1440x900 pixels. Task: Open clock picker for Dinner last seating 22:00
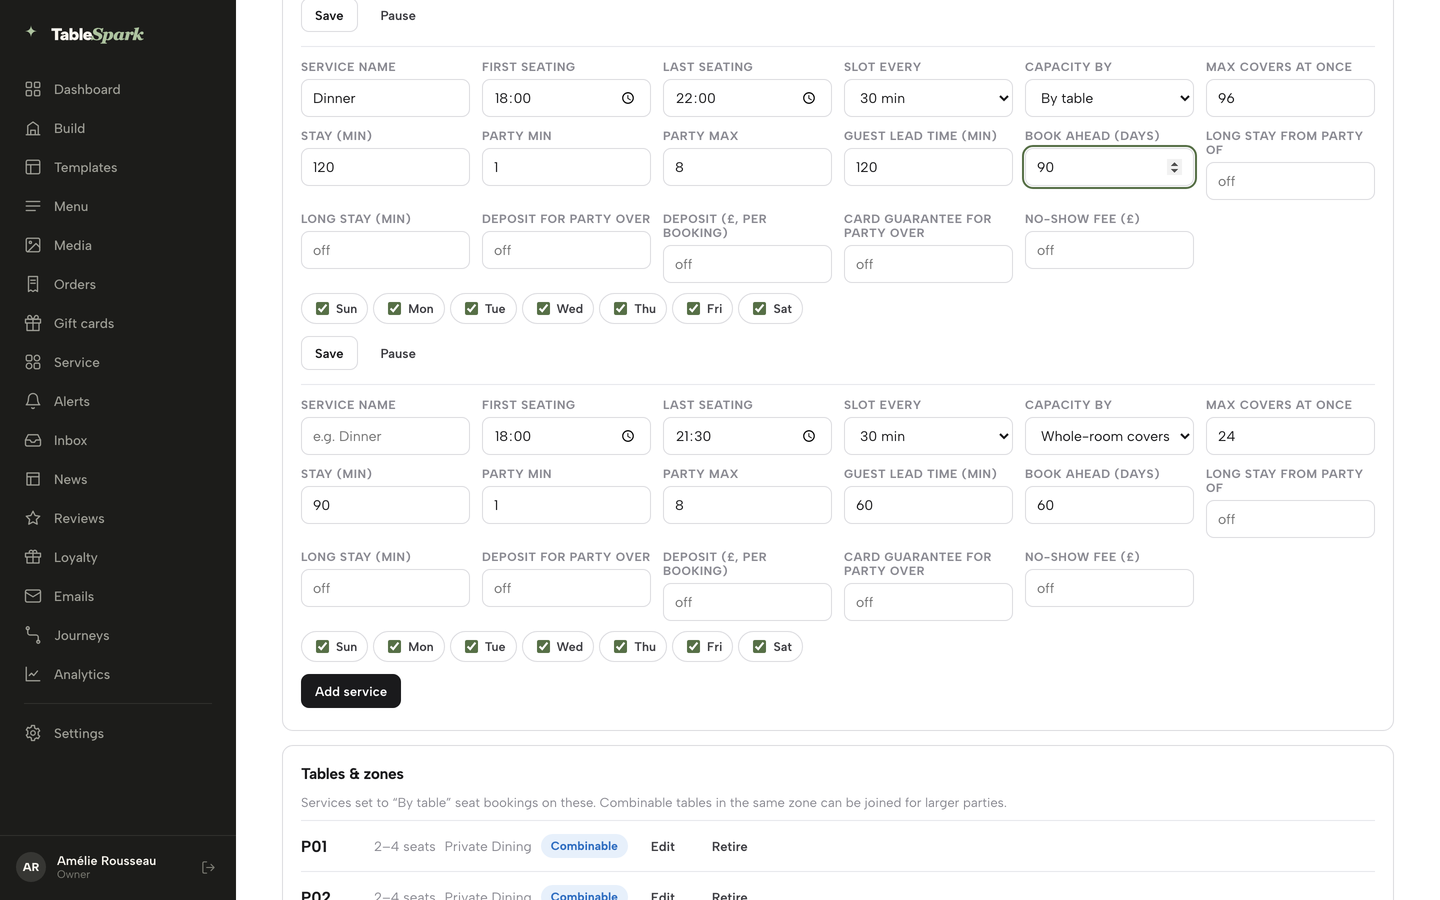tap(809, 98)
